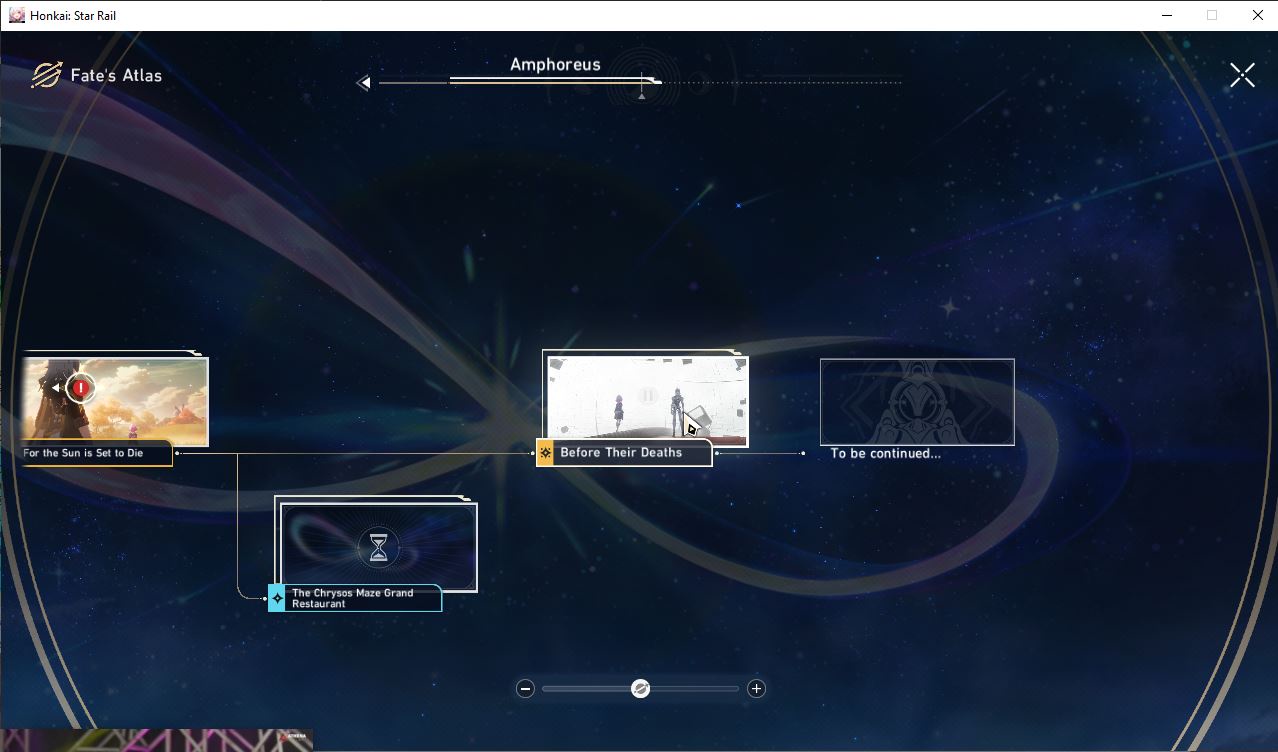Select the Amphoreus chapter title
Screen dimensions: 1278x752
pyautogui.click(x=555, y=64)
